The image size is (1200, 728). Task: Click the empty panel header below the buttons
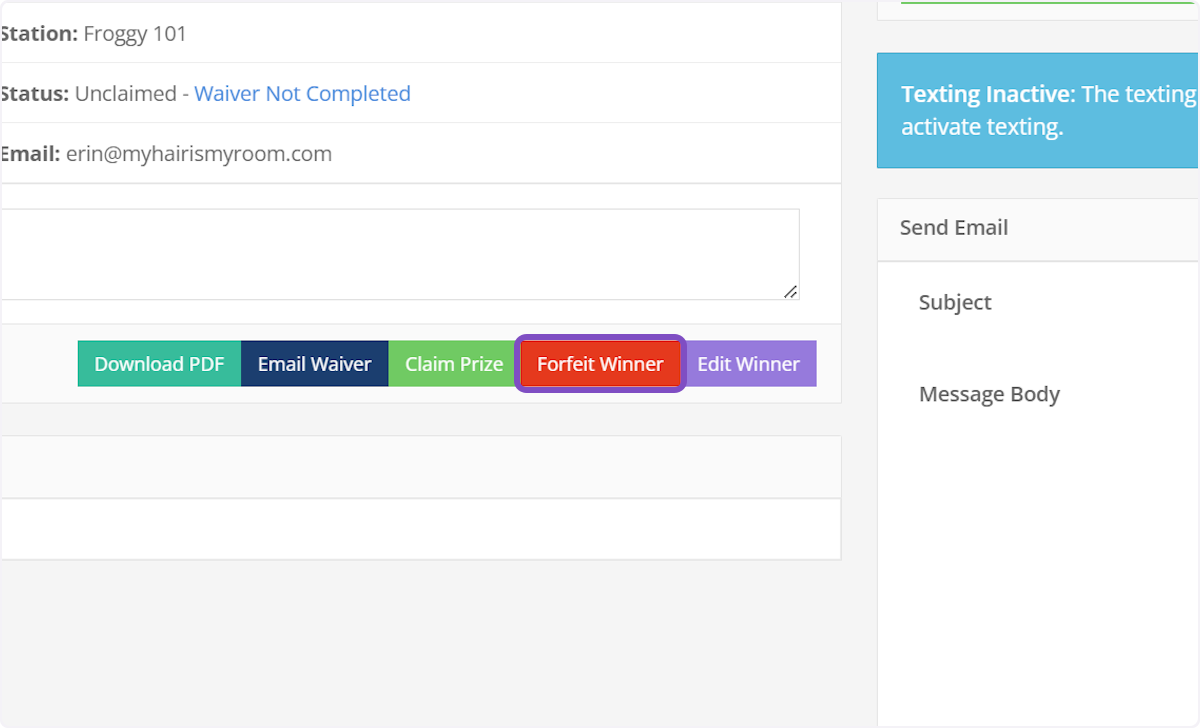(420, 467)
